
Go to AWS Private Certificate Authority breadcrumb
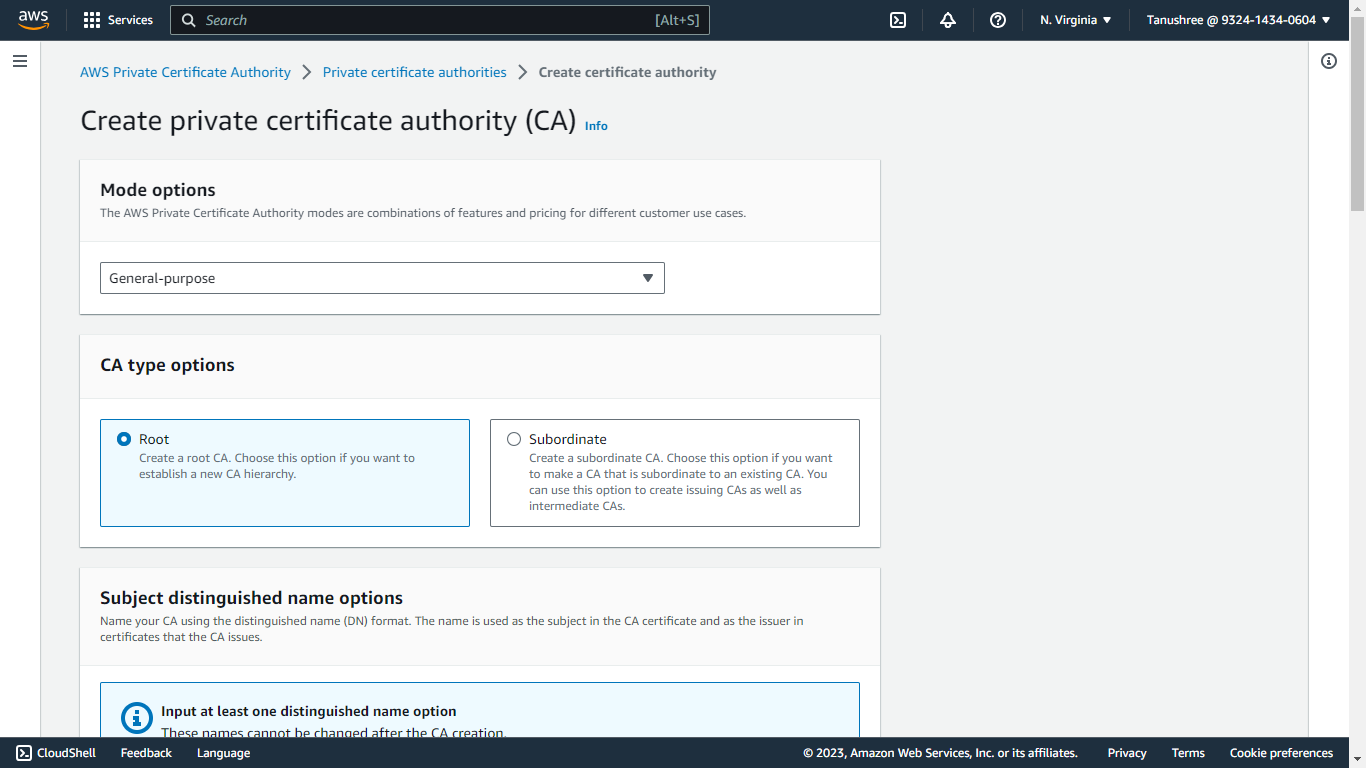tap(186, 72)
